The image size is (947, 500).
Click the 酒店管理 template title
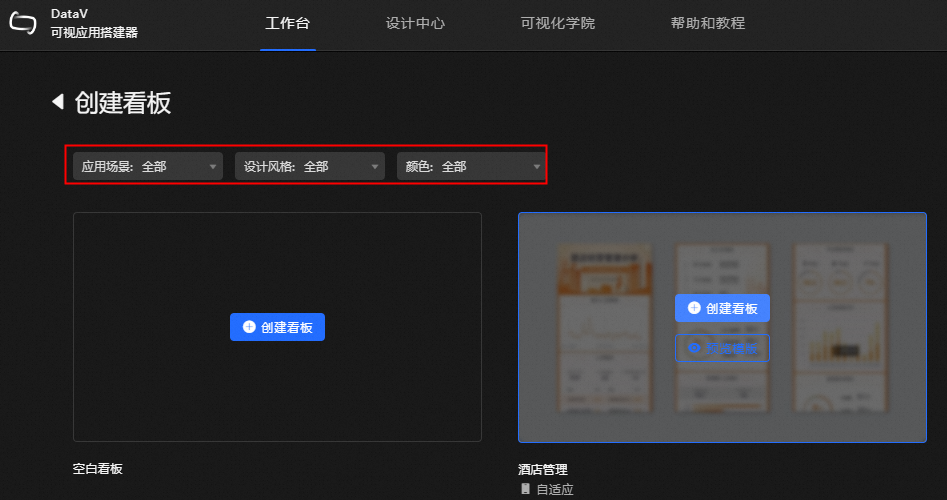[x=543, y=469]
